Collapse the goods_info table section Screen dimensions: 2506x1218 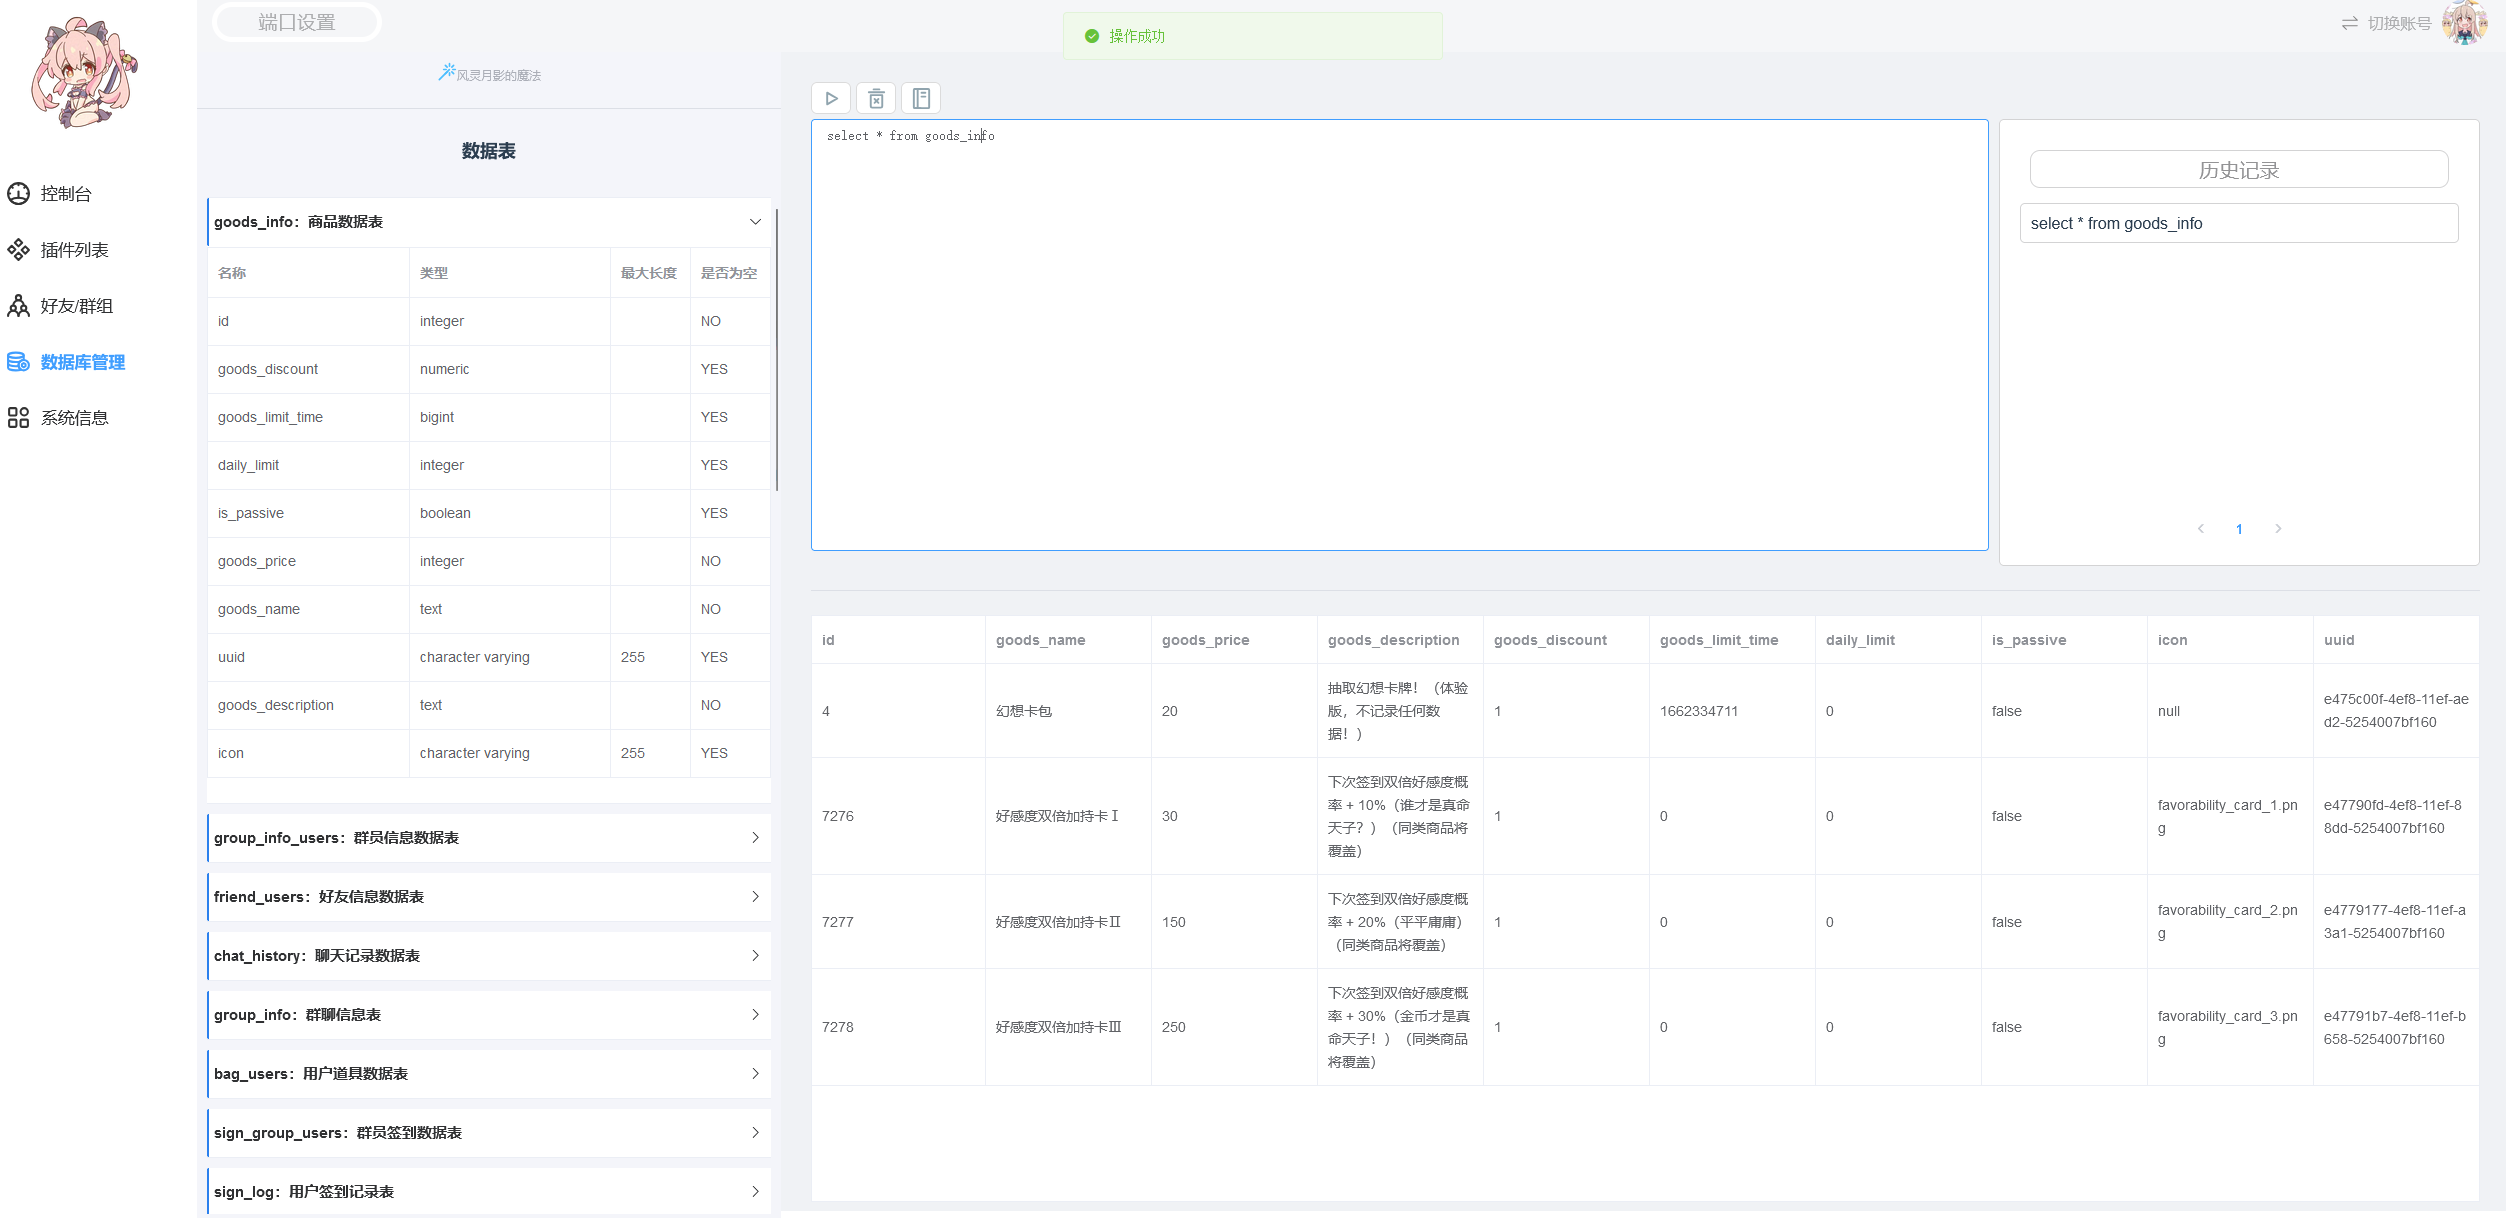(755, 222)
